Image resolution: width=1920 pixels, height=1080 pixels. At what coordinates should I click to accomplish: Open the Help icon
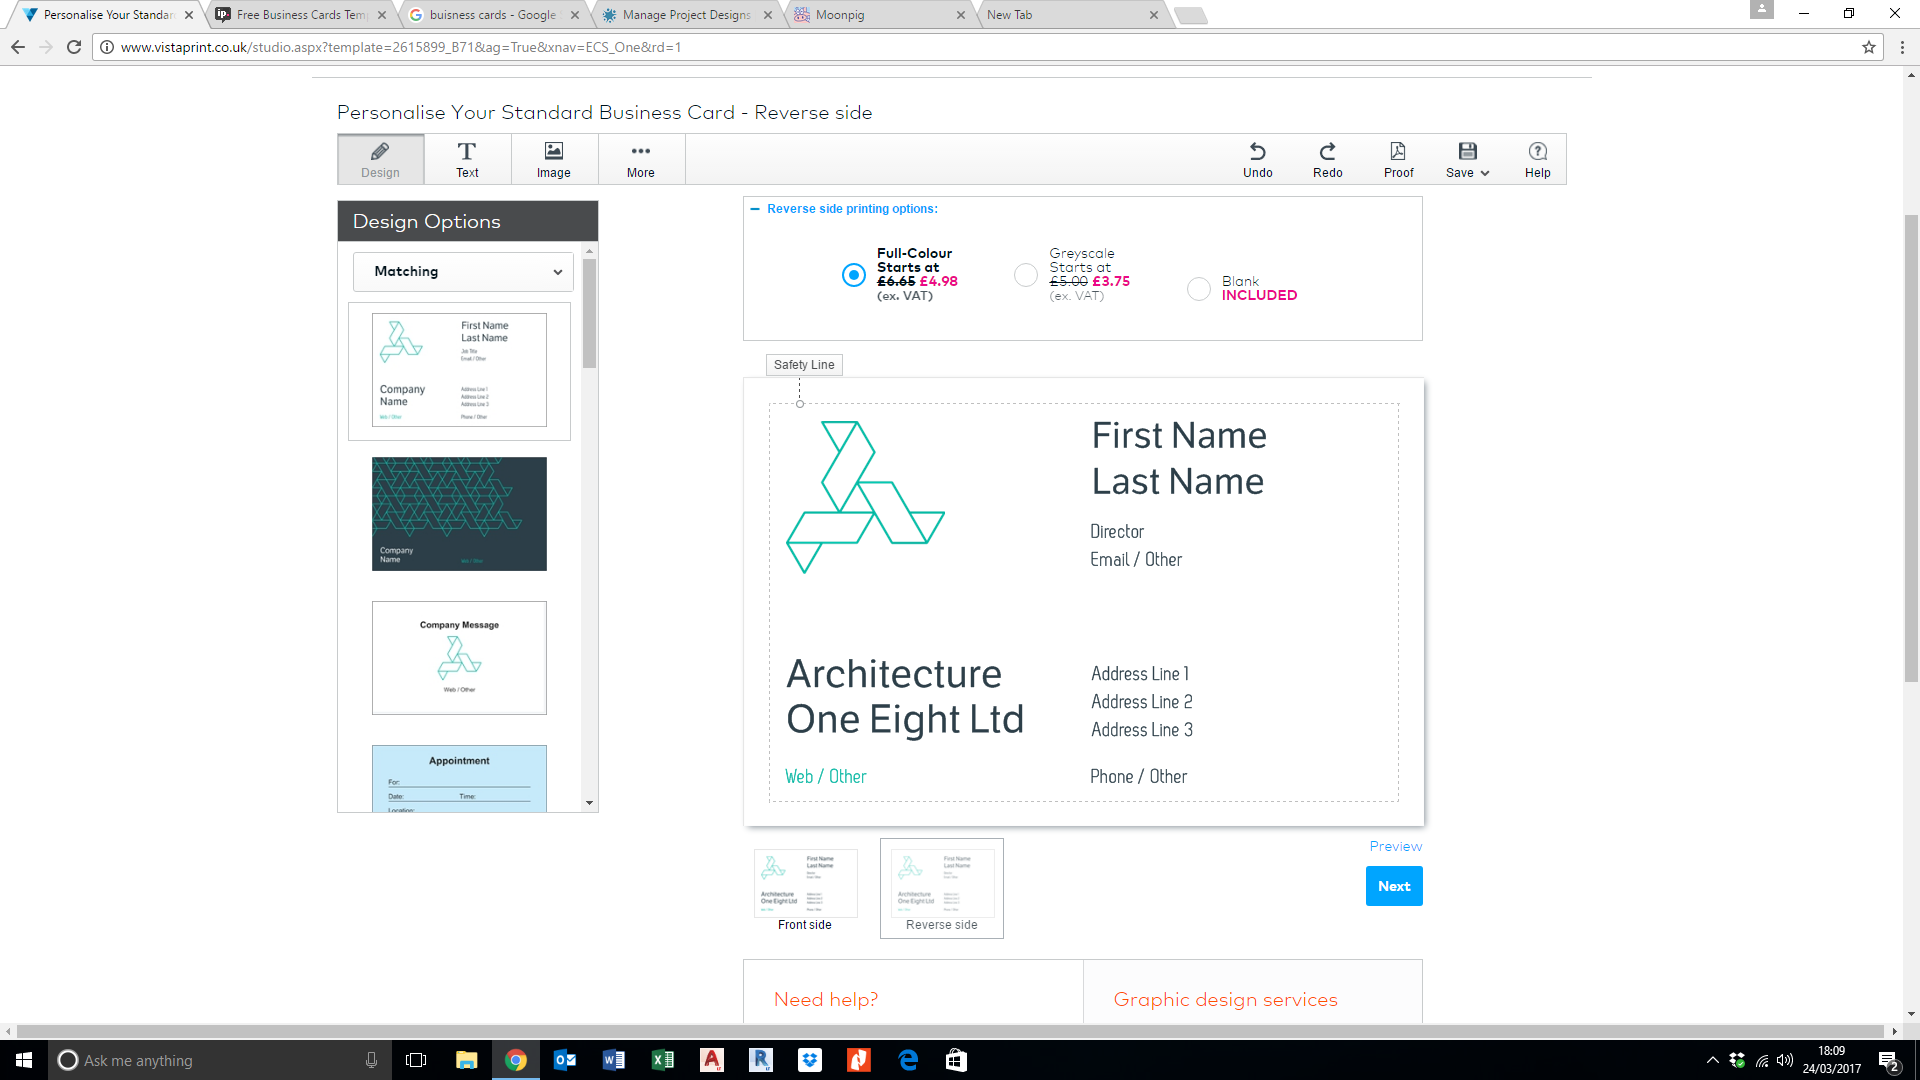[1537, 159]
